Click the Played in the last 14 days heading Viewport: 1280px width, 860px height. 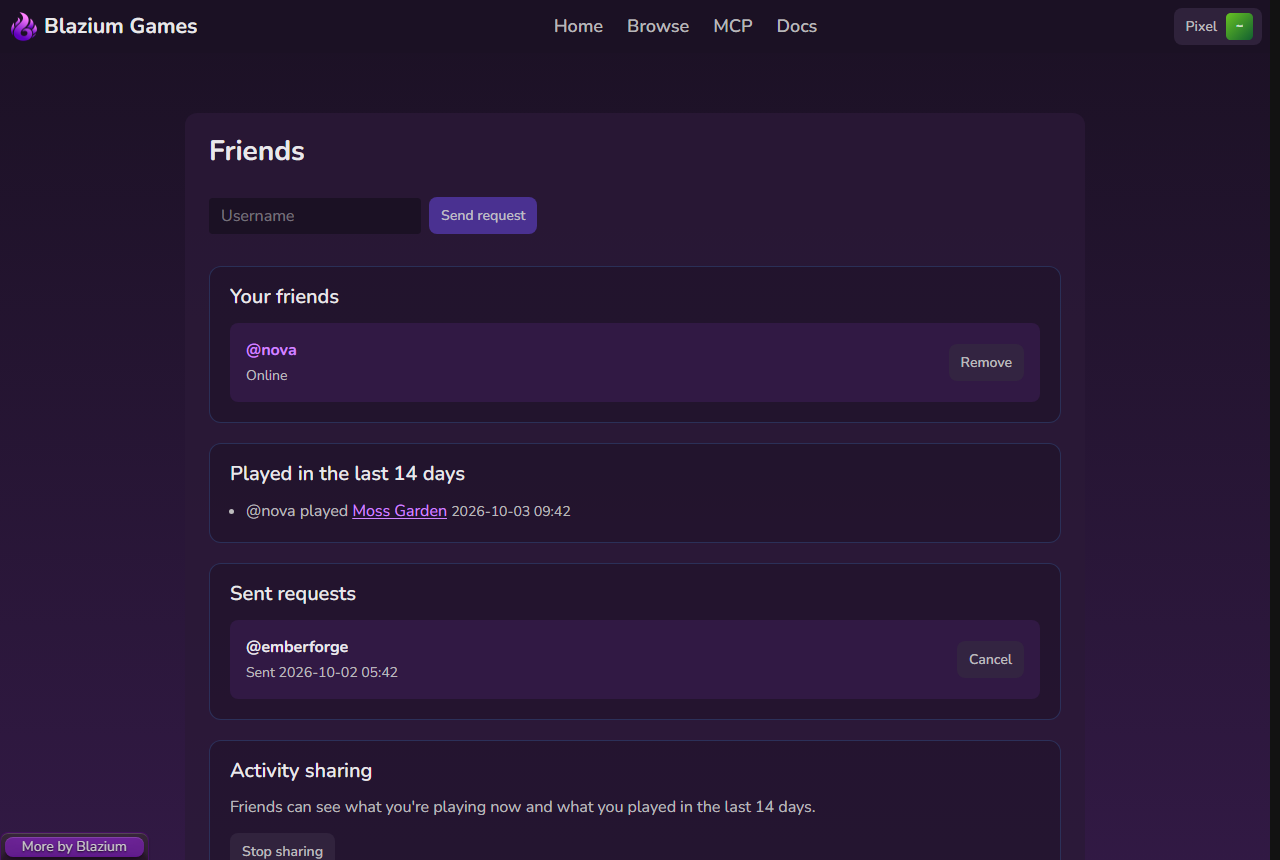tap(347, 474)
